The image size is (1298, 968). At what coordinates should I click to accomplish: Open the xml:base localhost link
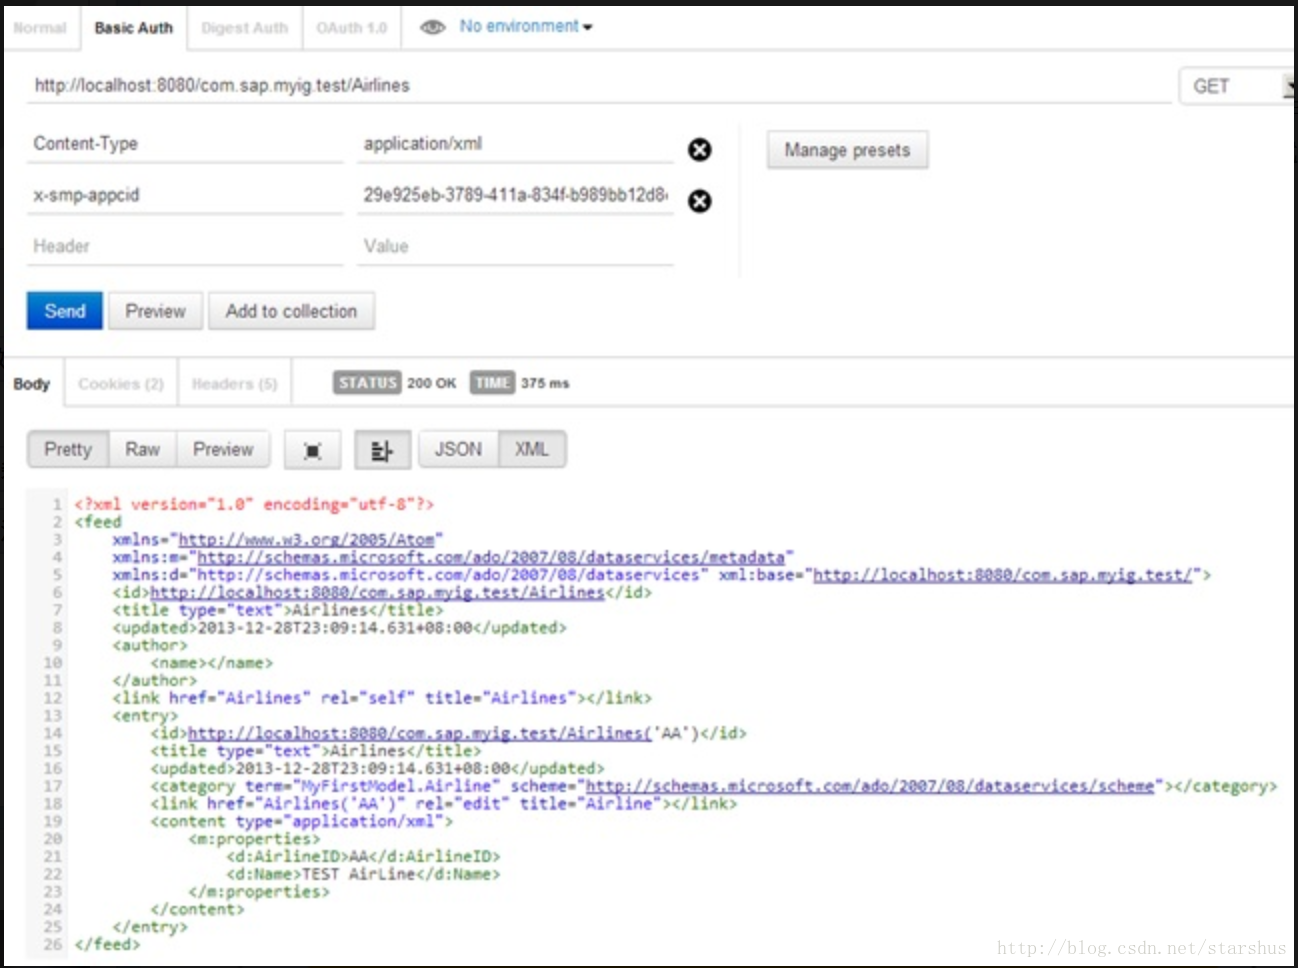pyautogui.click(x=1003, y=575)
